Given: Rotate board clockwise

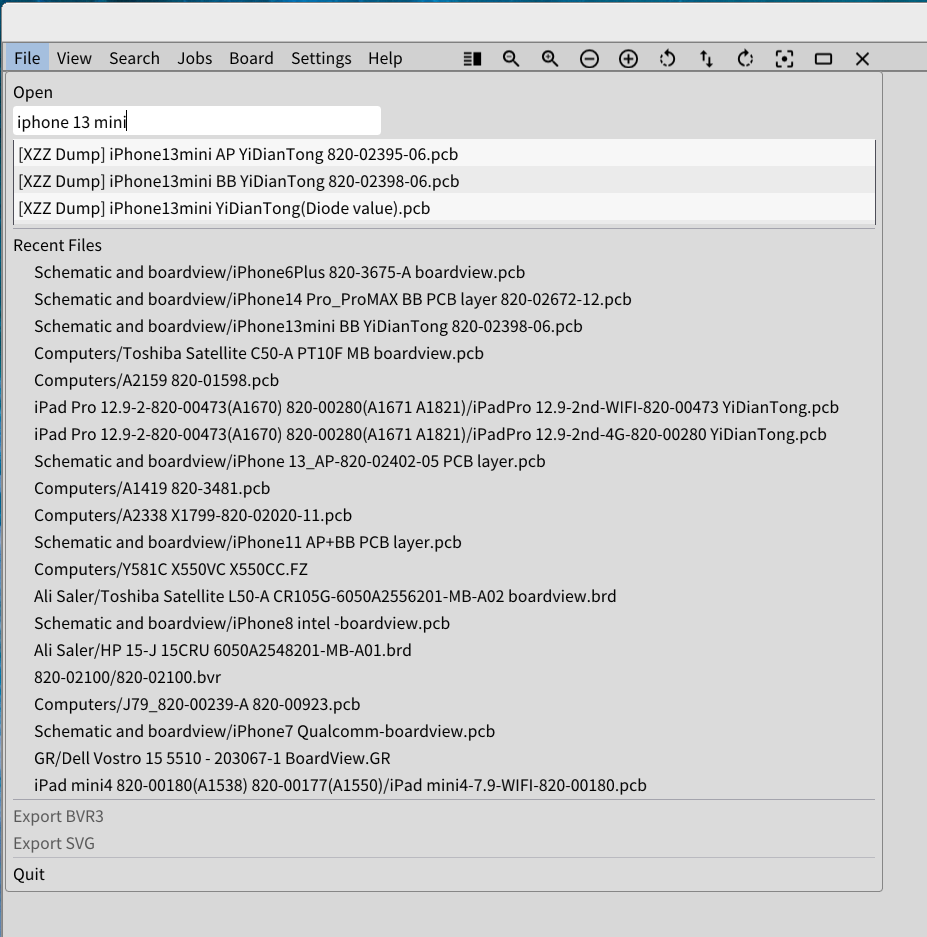Looking at the screenshot, I should point(745,59).
